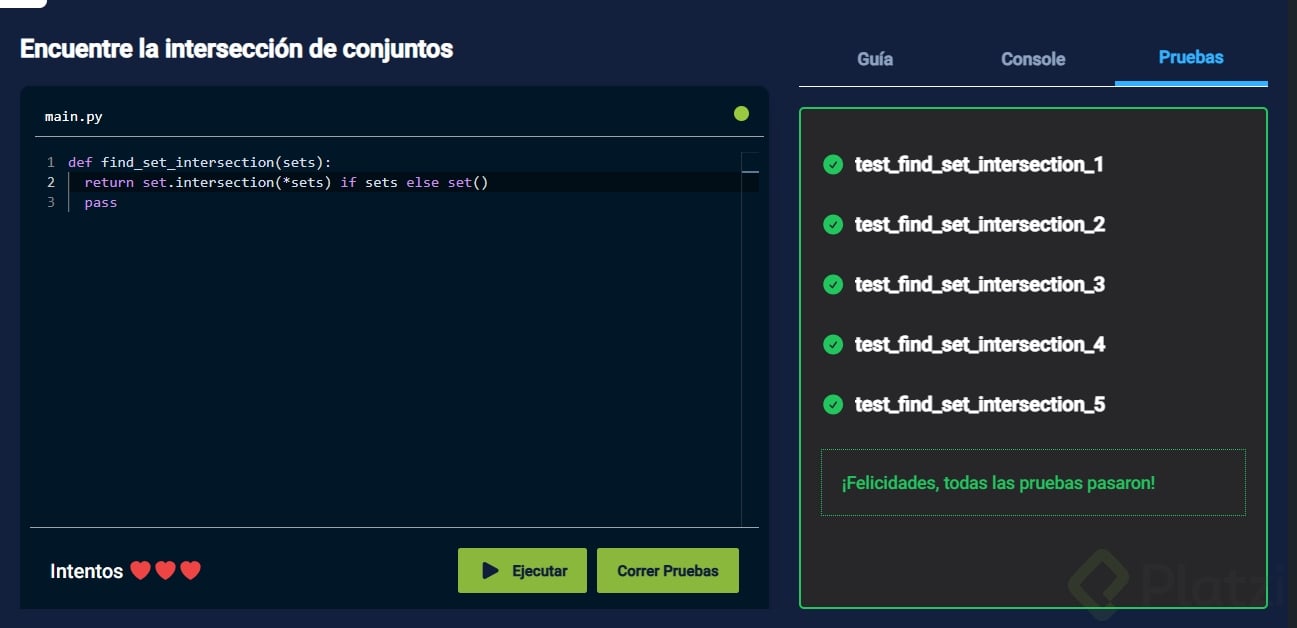Open the Guía tab
Viewport: 1297px width, 628px height.
coord(875,59)
